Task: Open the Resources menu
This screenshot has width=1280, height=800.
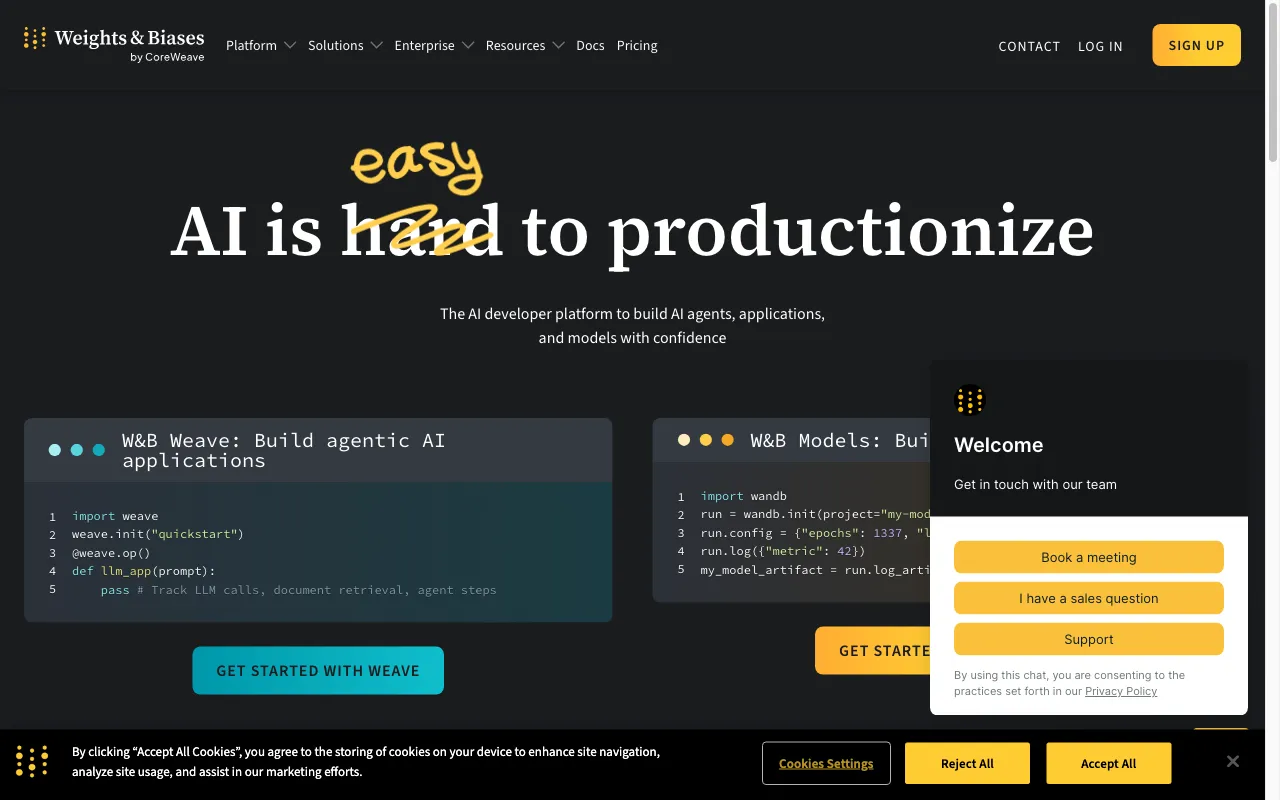Action: (515, 46)
